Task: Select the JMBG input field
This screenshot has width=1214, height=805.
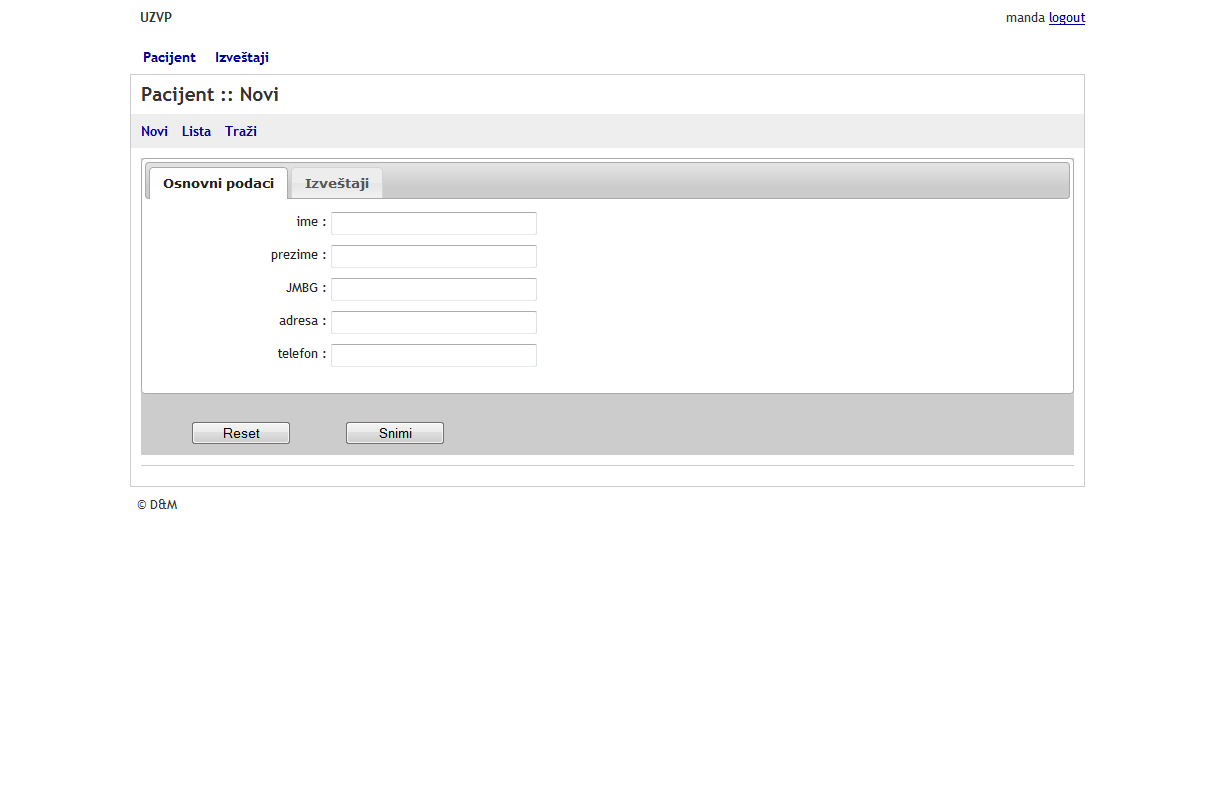Action: [x=433, y=289]
